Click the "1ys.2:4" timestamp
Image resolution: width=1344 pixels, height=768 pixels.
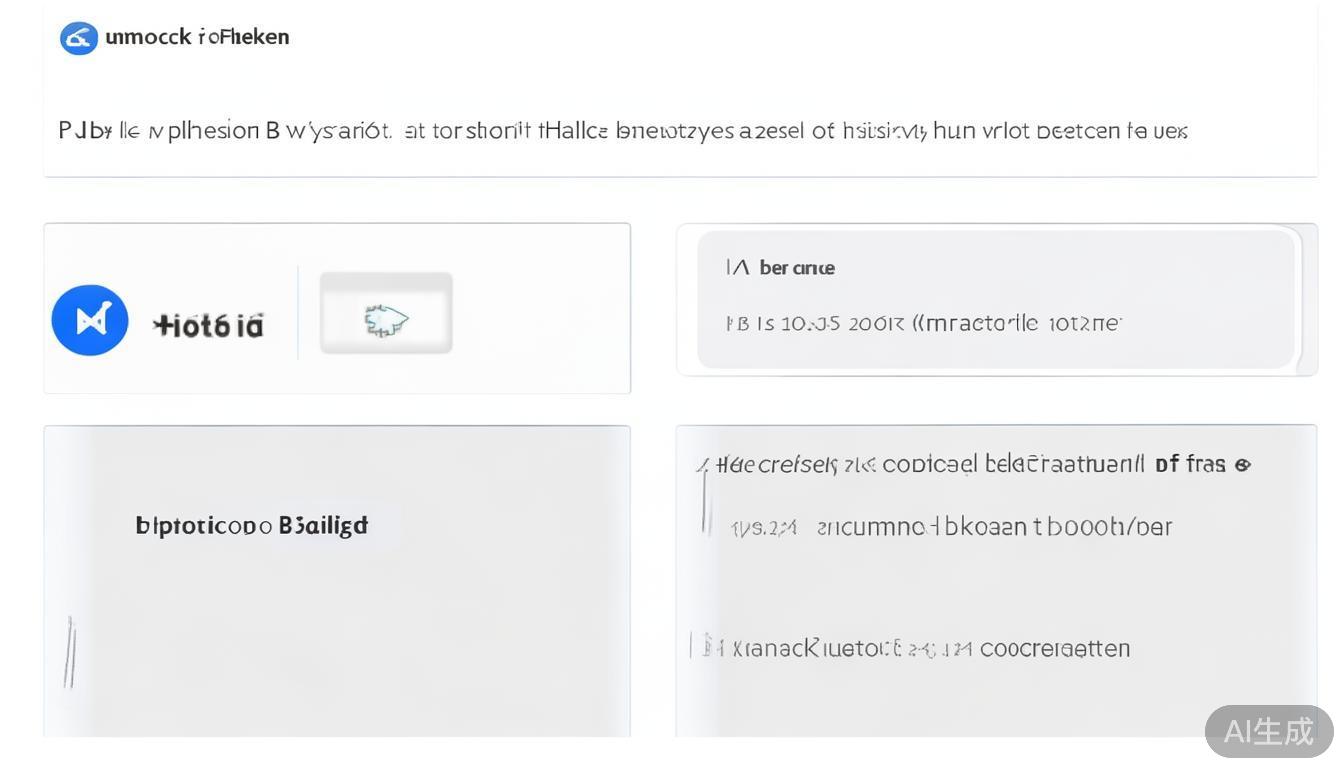(763, 528)
